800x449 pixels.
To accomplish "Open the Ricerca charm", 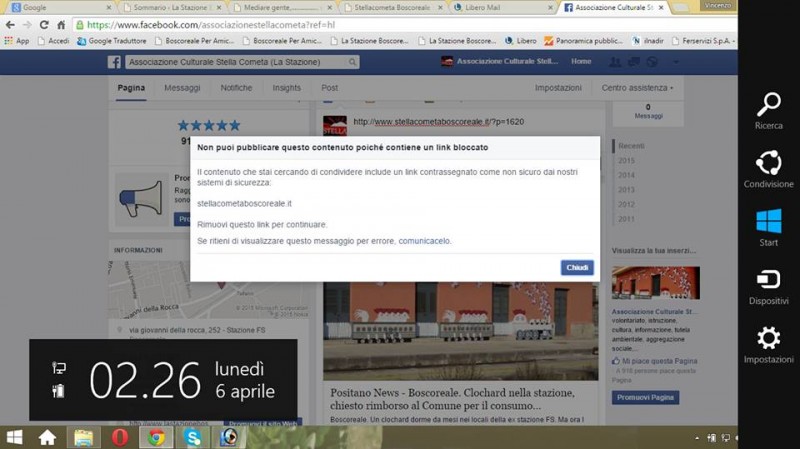I will pyautogui.click(x=768, y=111).
